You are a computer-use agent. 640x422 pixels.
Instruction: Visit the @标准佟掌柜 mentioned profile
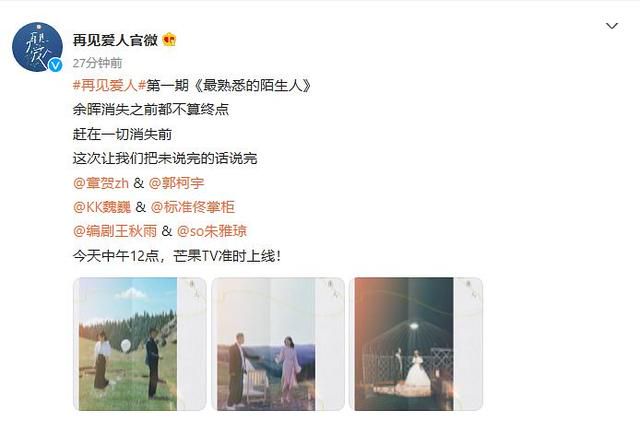click(193, 207)
